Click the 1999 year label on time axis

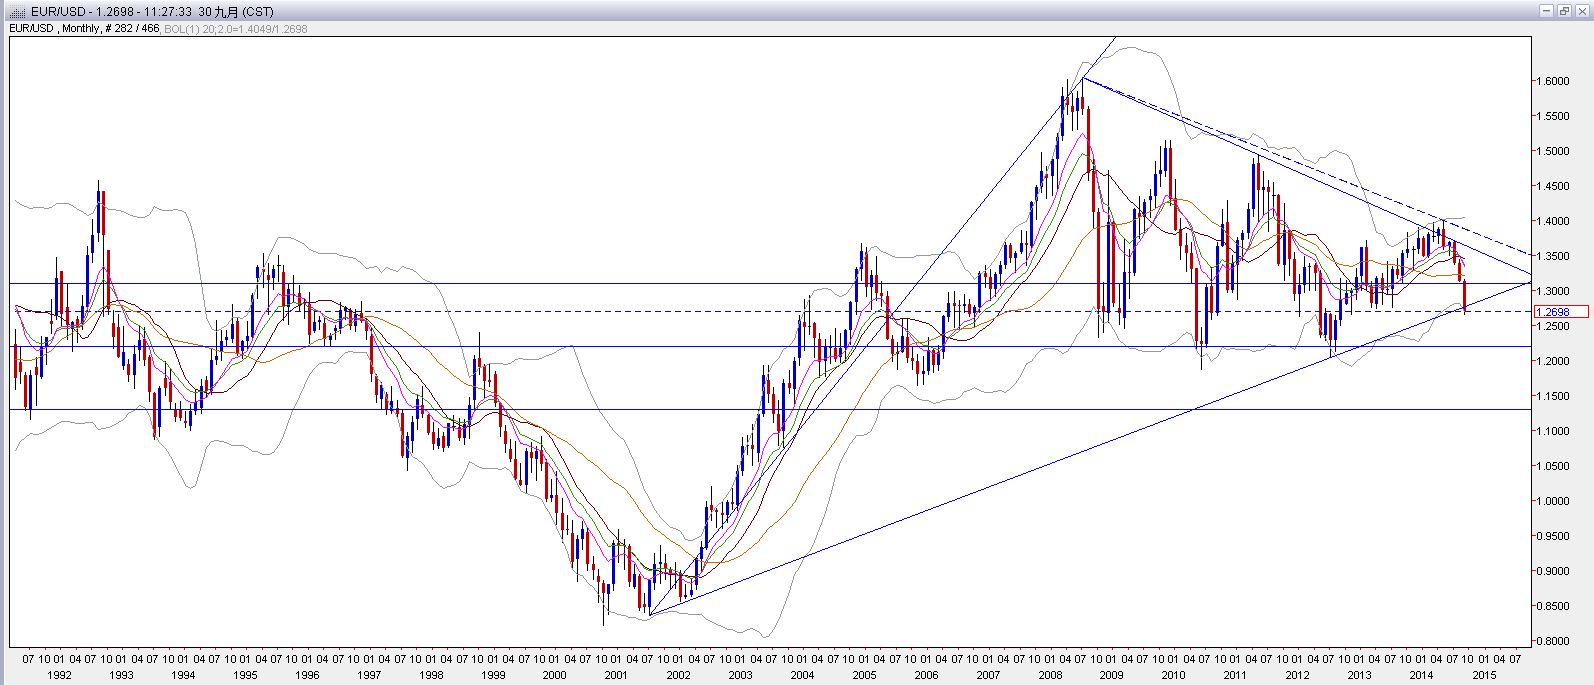(x=493, y=675)
